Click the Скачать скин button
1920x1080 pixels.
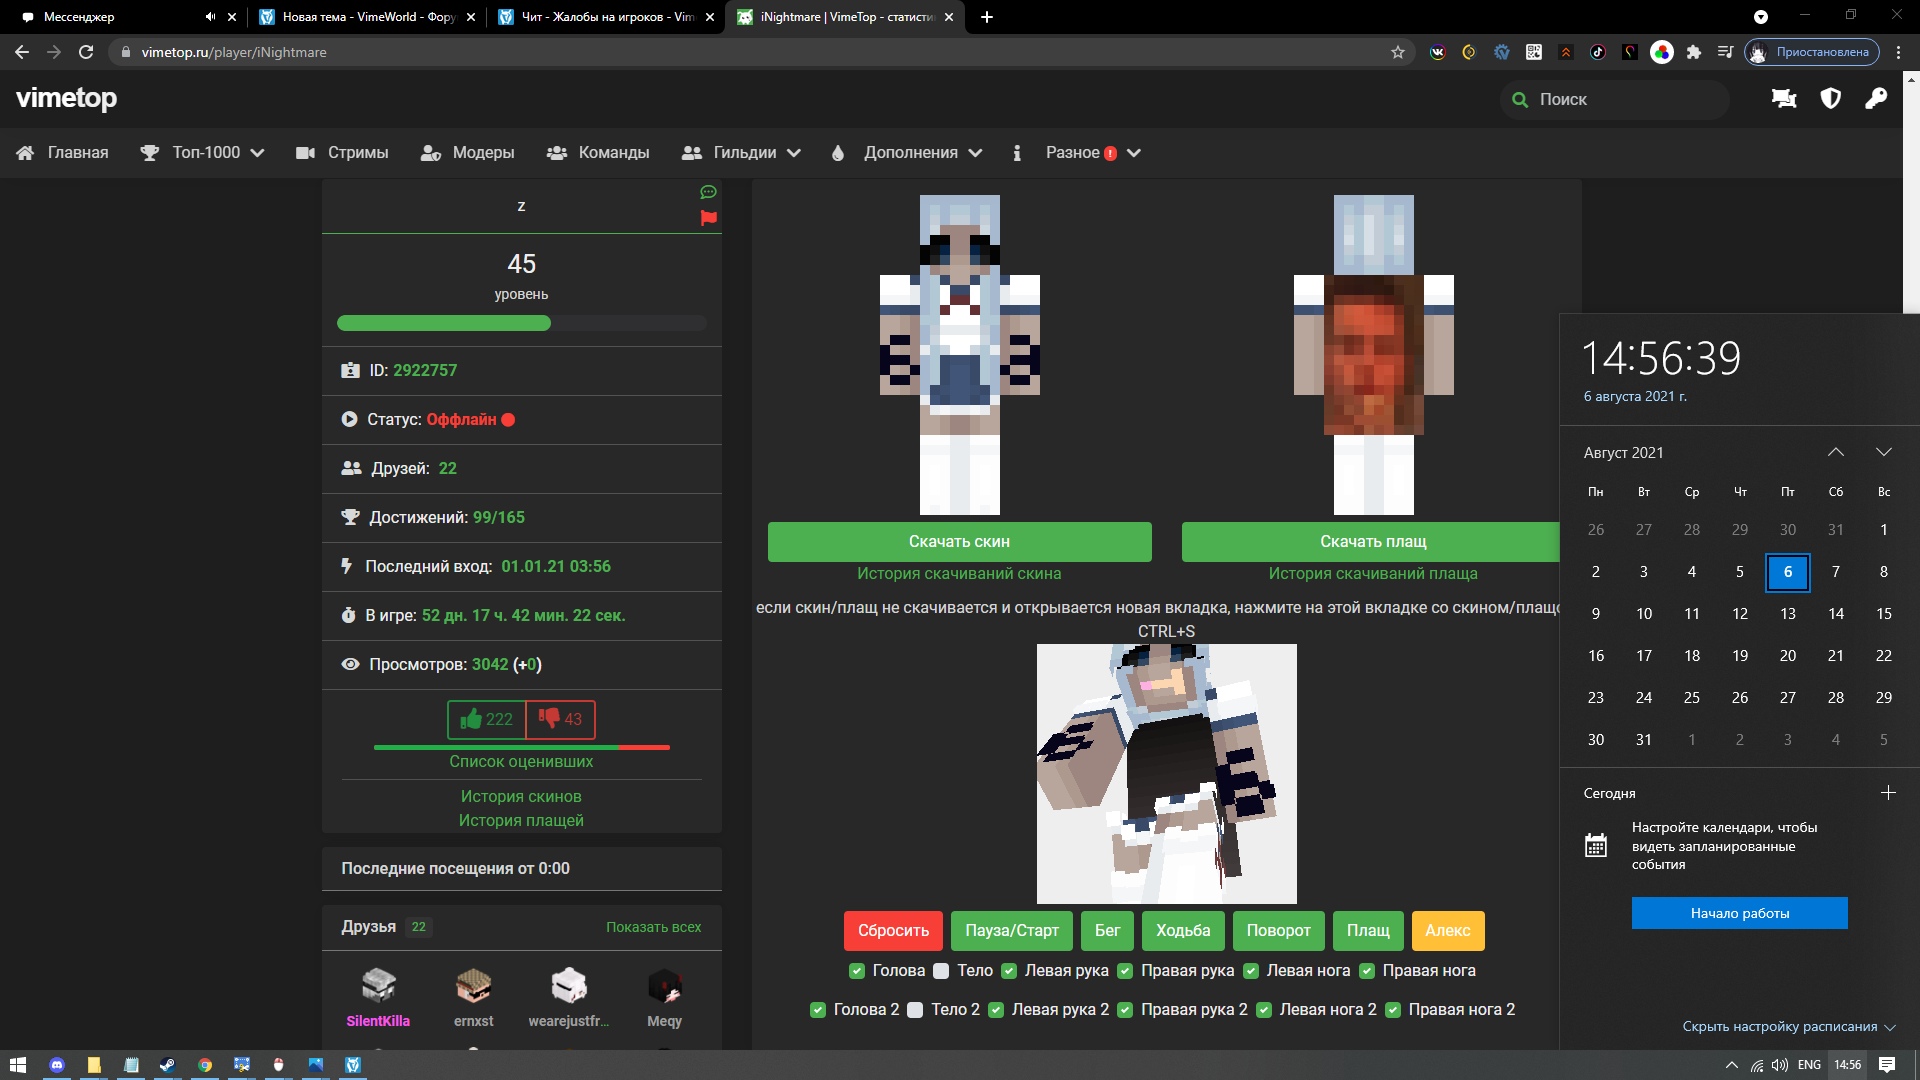[959, 542]
